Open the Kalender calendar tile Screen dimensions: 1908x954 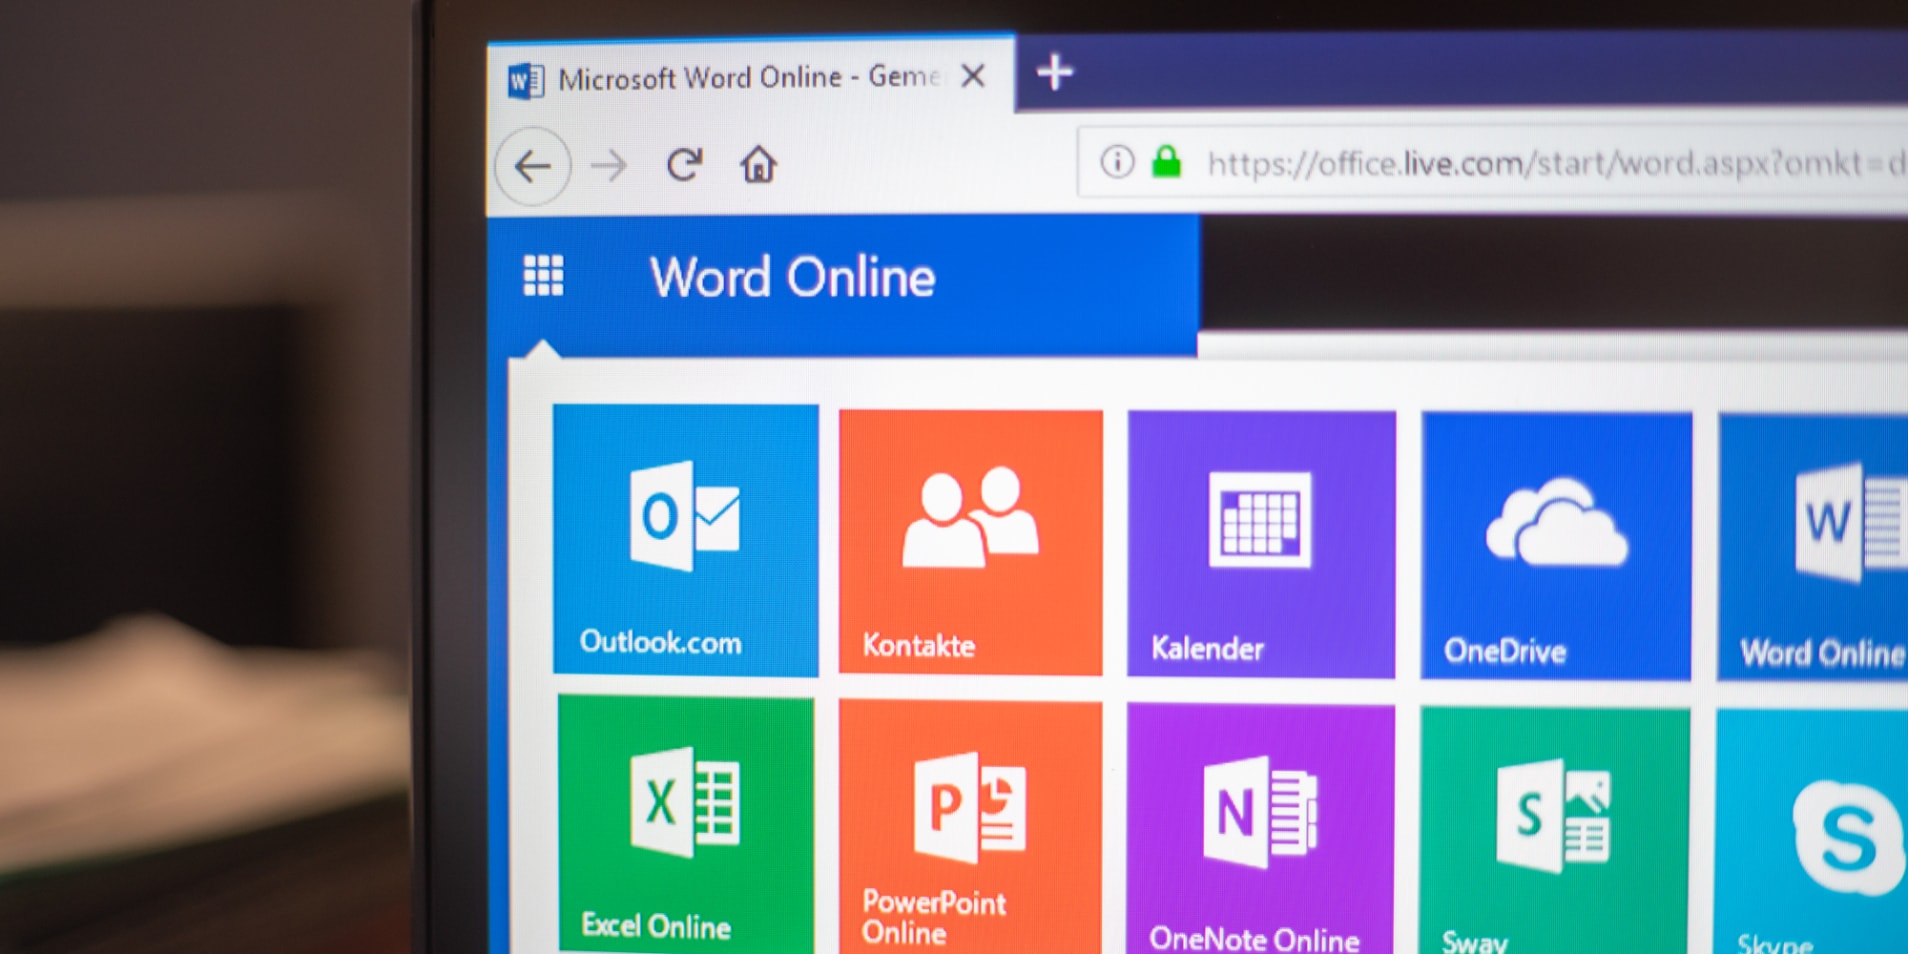pyautogui.click(x=1260, y=544)
